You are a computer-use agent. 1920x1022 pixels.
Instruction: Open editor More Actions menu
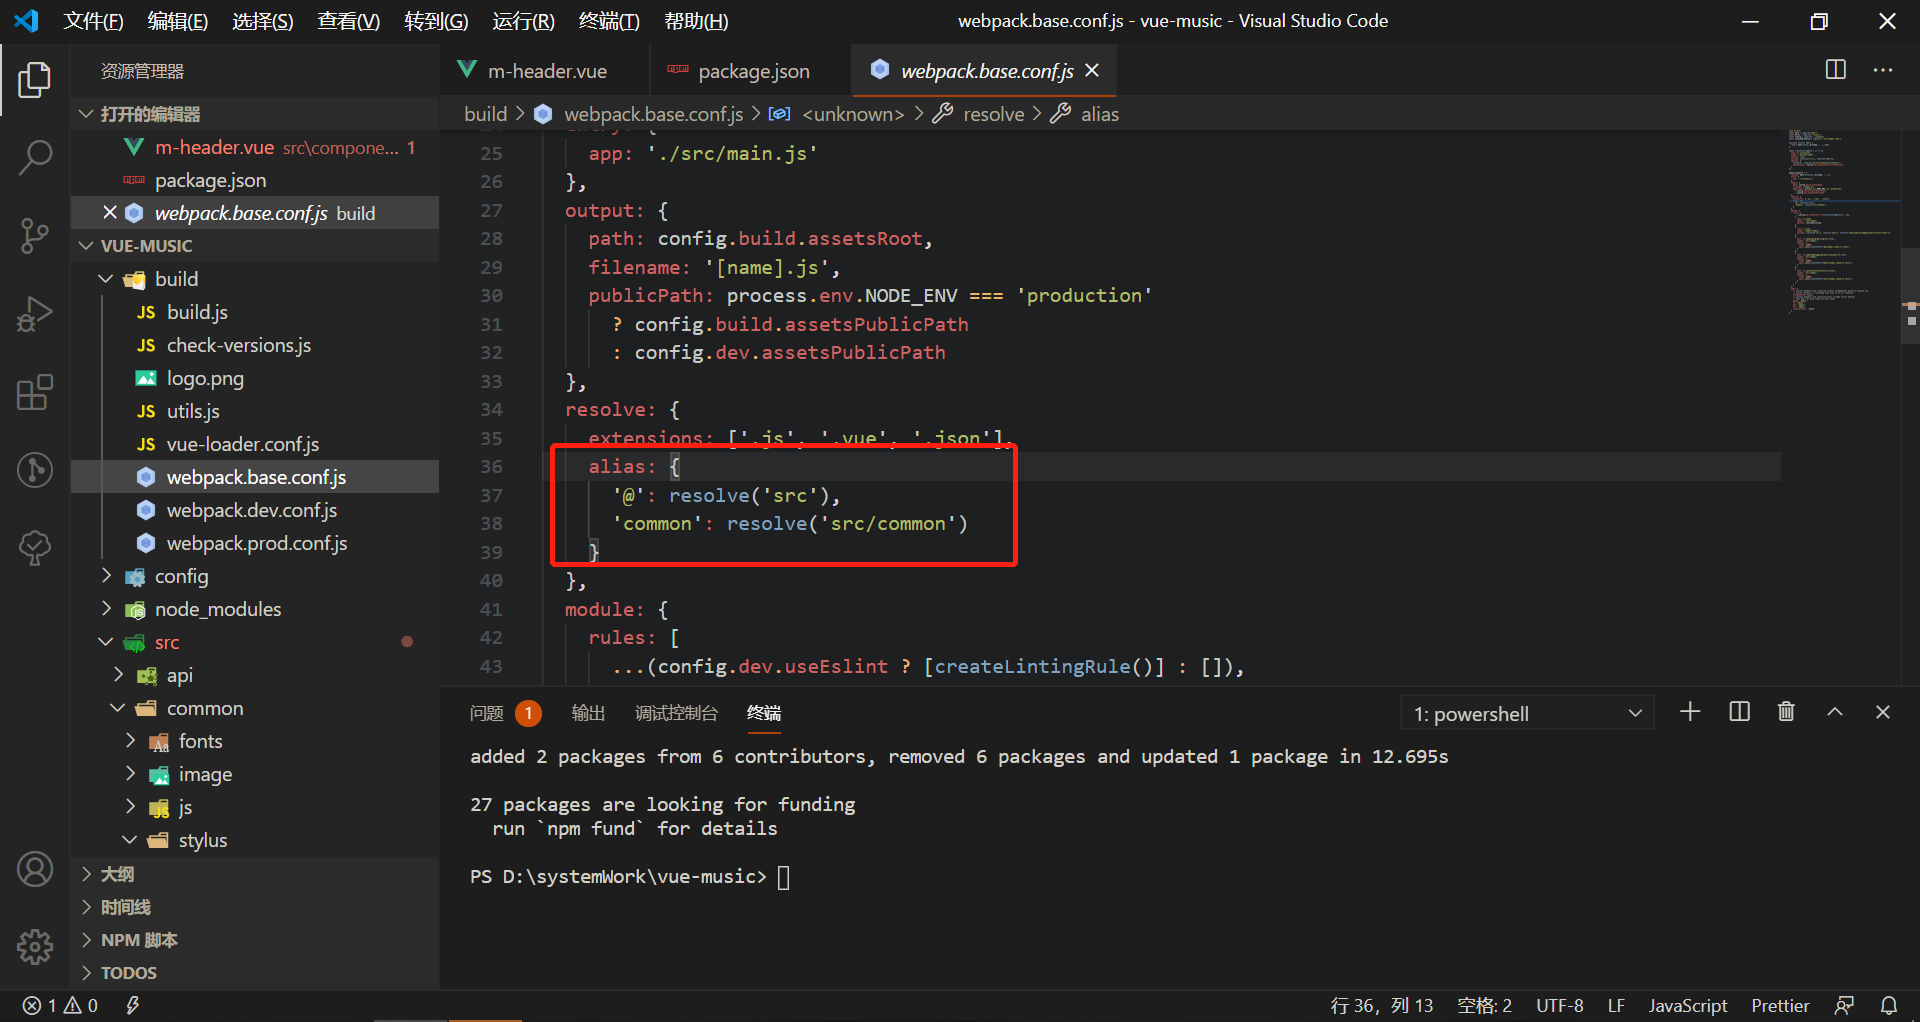[1883, 70]
